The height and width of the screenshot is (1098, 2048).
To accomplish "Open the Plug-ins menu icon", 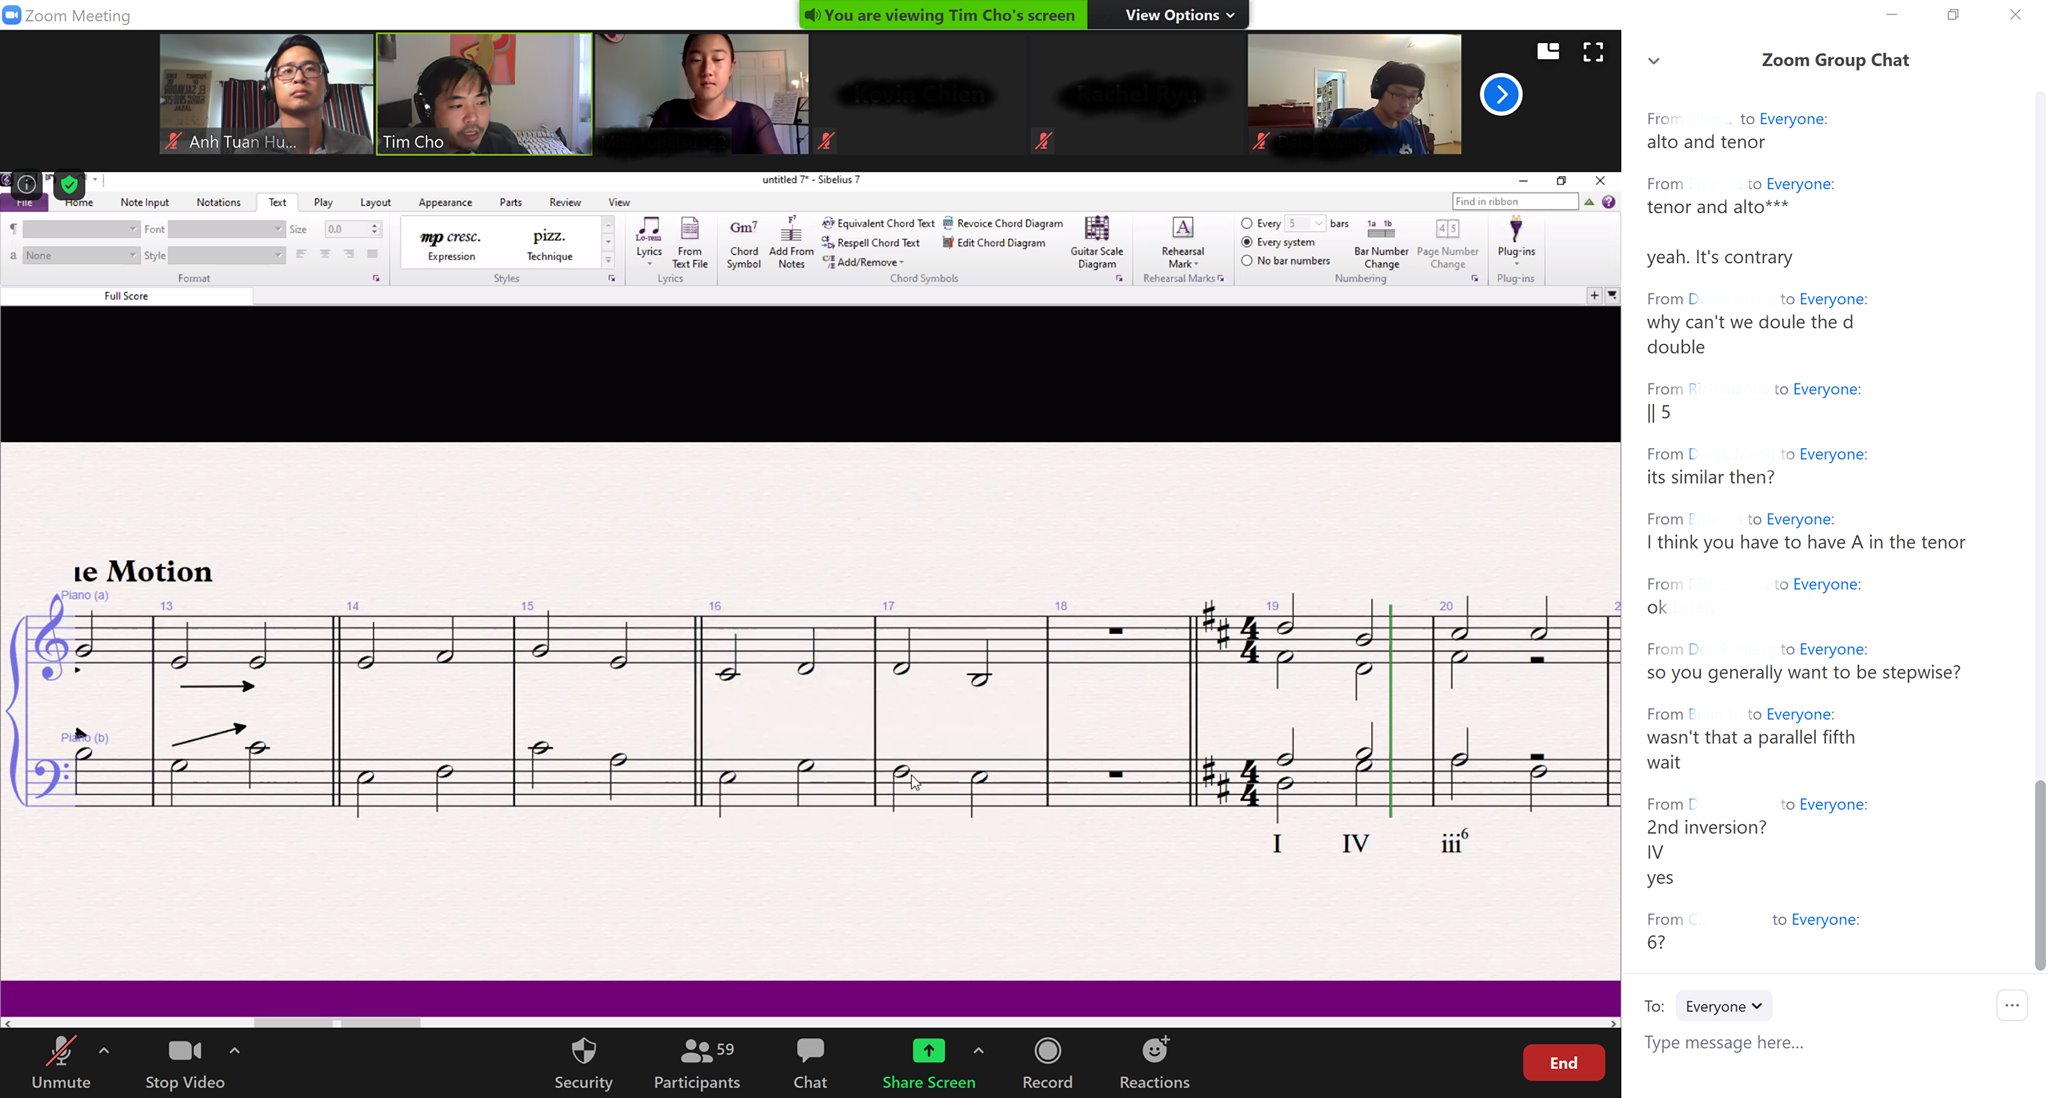I will (1516, 240).
